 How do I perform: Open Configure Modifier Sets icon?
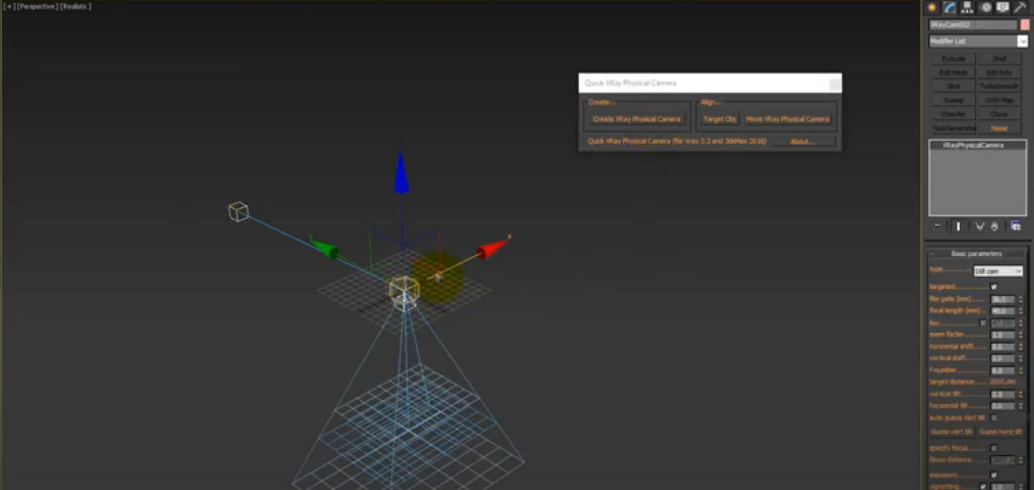point(1016,226)
